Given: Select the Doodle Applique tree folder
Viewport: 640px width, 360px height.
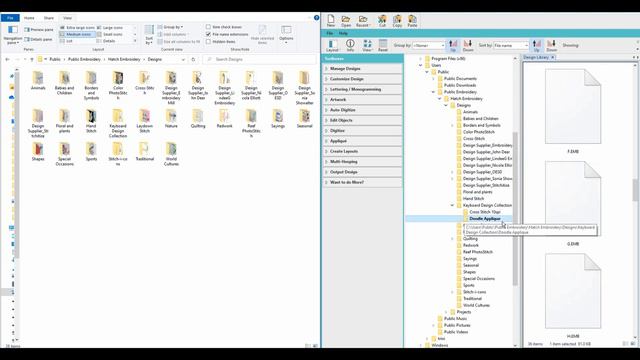Looking at the screenshot, I should pyautogui.click(x=484, y=219).
